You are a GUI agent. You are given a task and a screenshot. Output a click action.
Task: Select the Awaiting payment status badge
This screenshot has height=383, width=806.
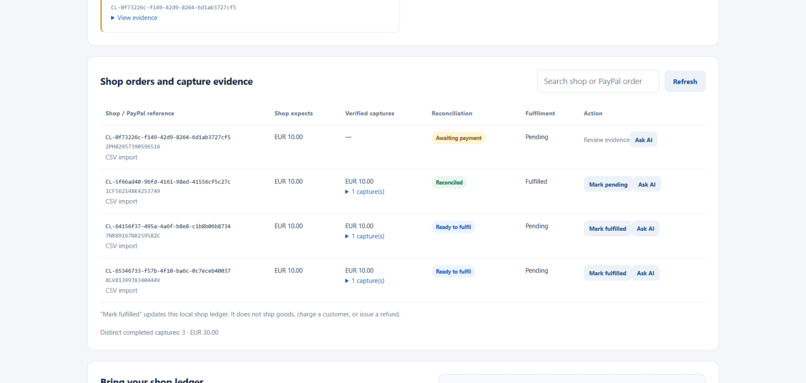click(x=459, y=138)
